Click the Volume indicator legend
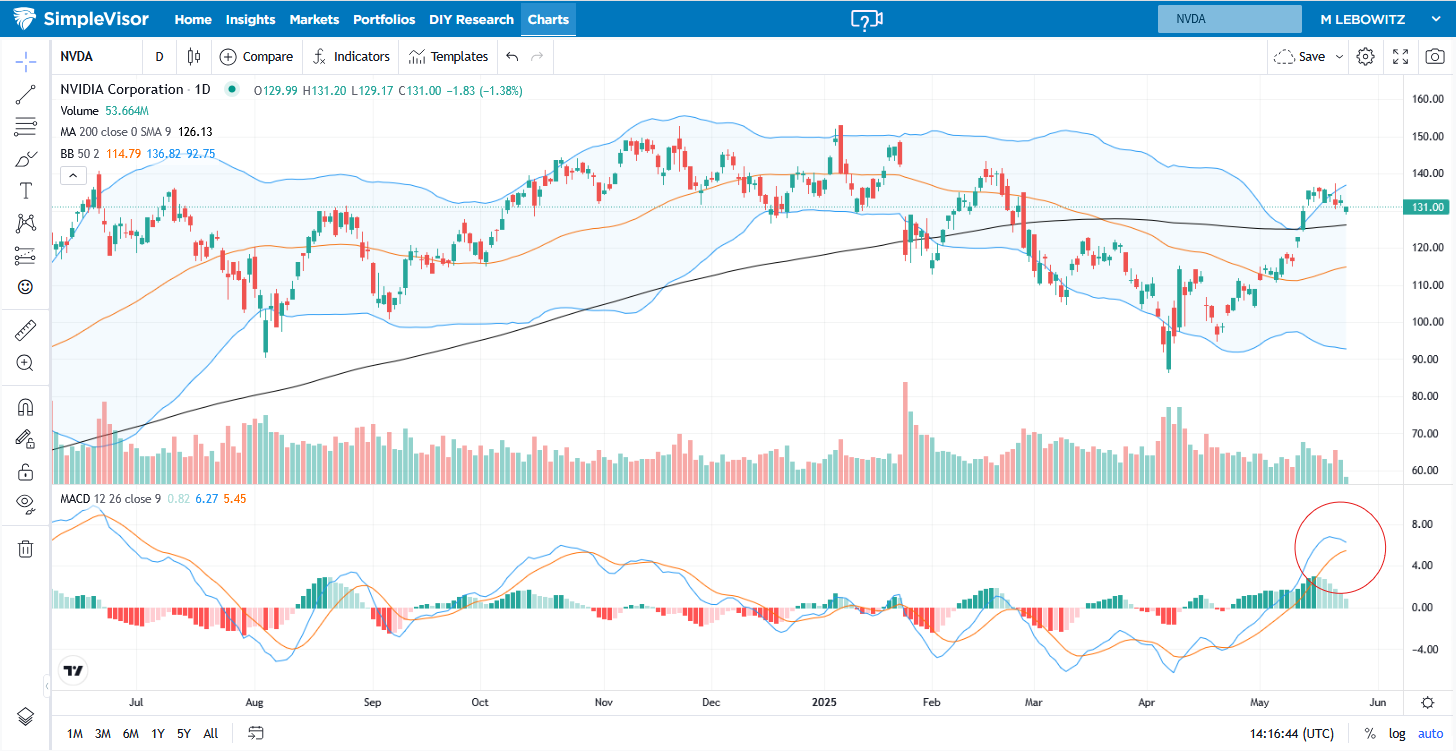This screenshot has height=751, width=1456. 104,110
